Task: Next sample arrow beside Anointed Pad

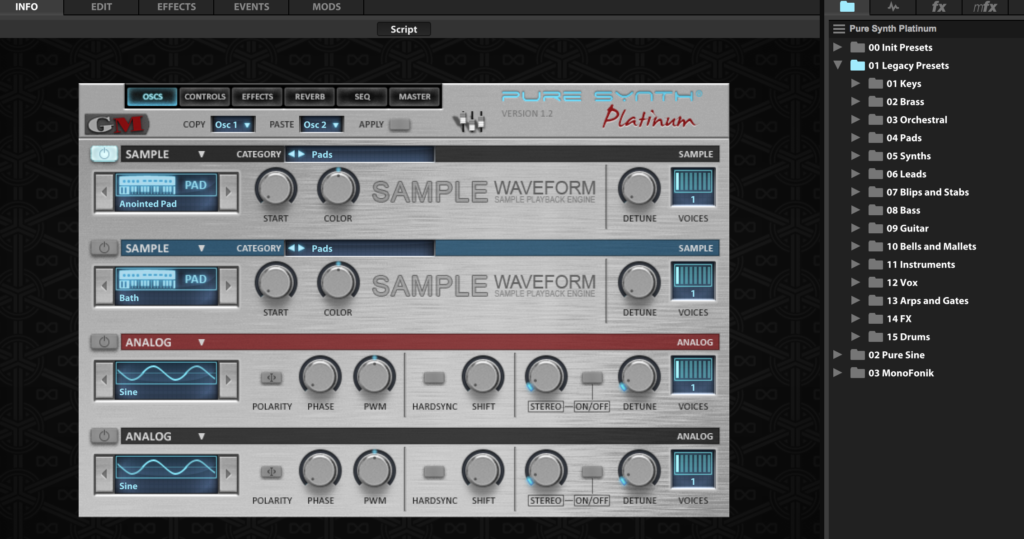Action: [x=228, y=192]
